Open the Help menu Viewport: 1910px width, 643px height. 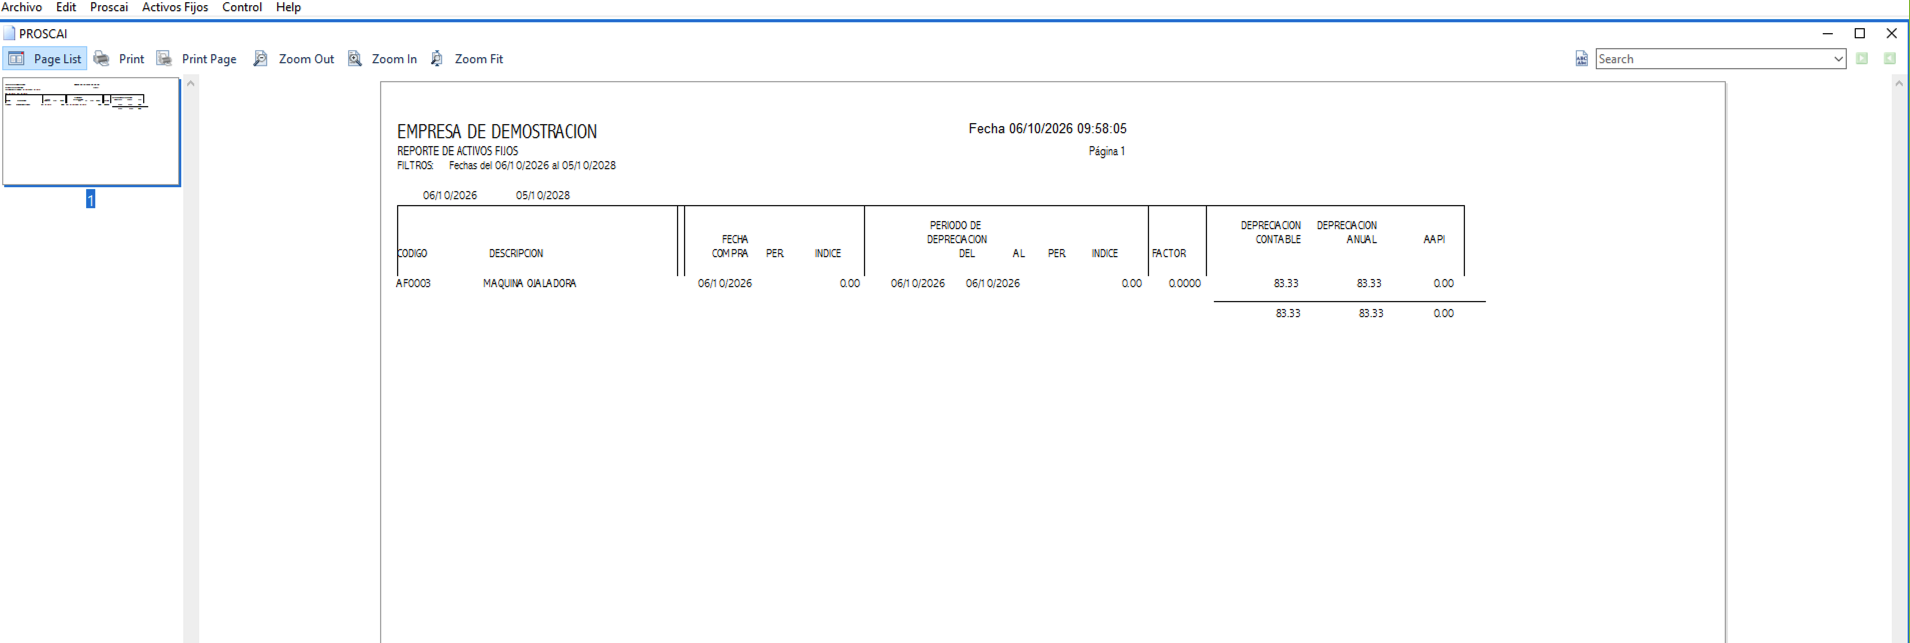coord(288,7)
